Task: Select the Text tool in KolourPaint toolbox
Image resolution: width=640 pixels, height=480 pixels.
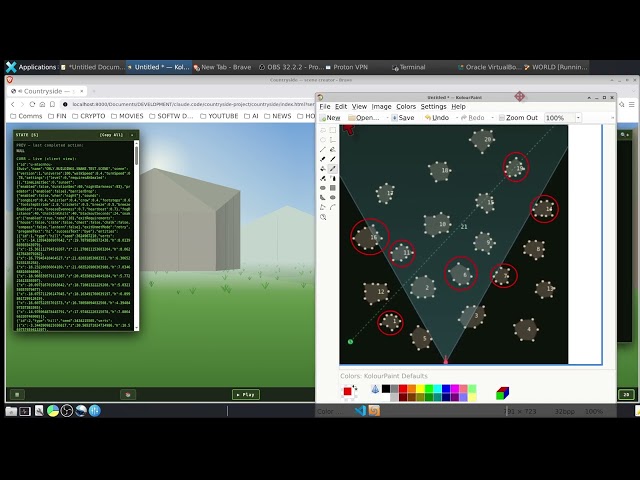Action: click(333, 140)
